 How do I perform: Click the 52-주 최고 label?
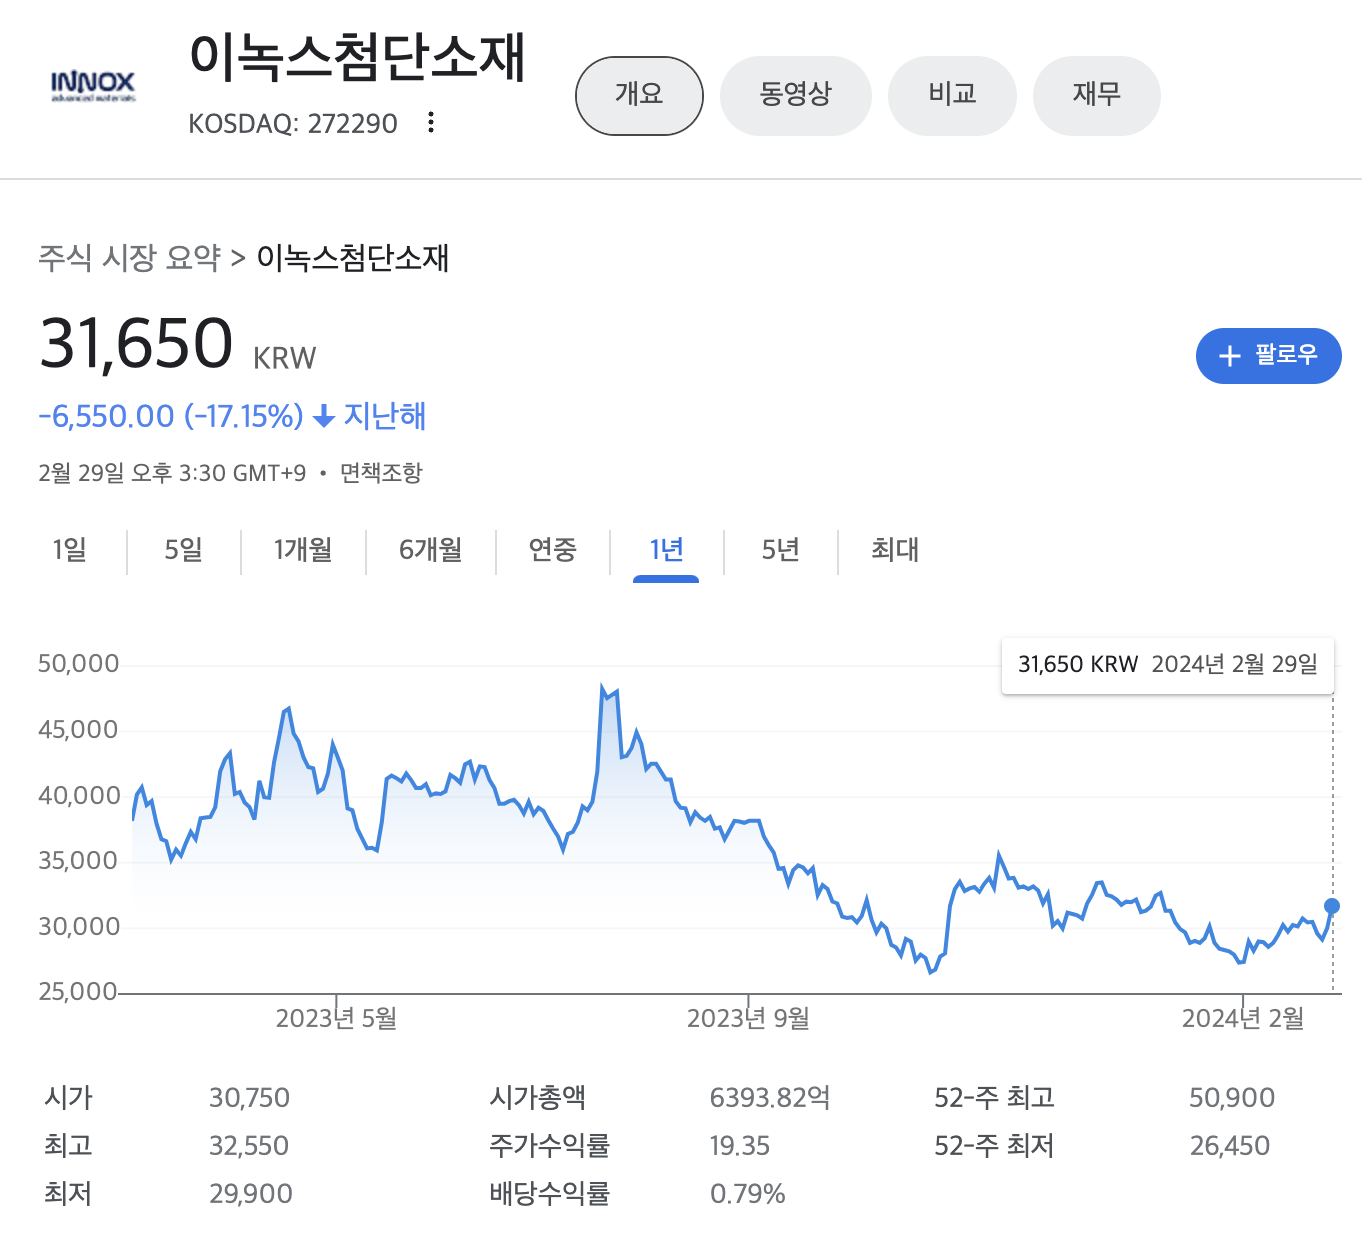point(995,1098)
